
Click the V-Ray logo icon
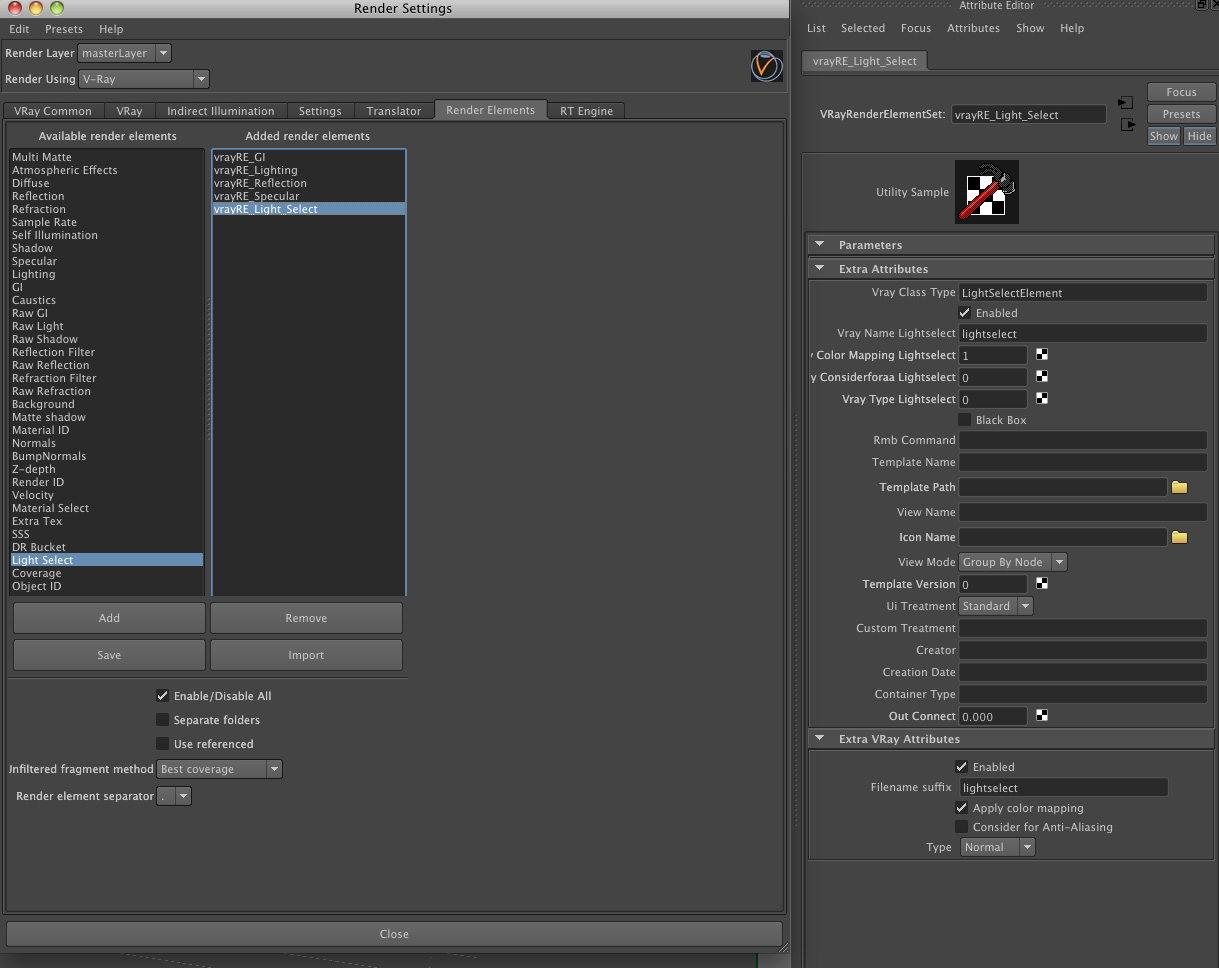click(x=767, y=66)
